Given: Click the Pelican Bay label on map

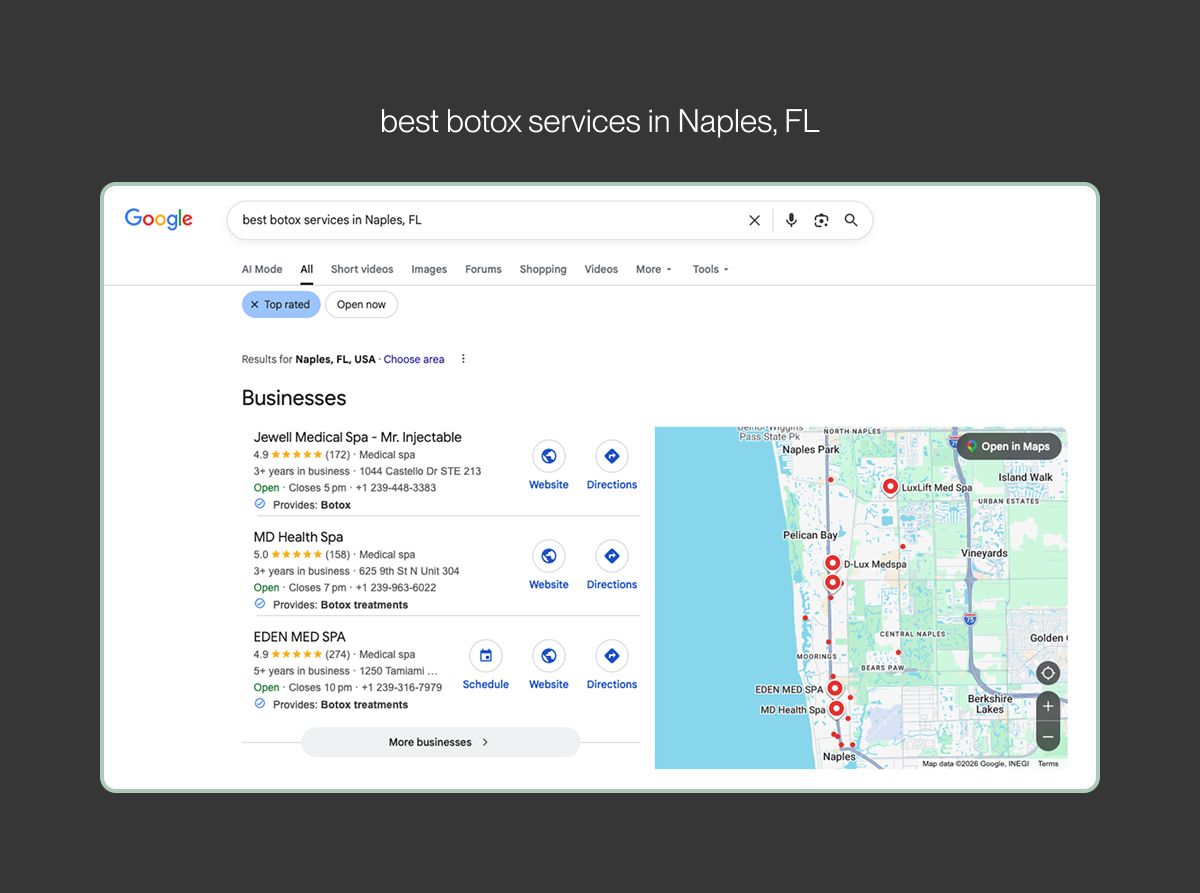Looking at the screenshot, I should tap(810, 535).
